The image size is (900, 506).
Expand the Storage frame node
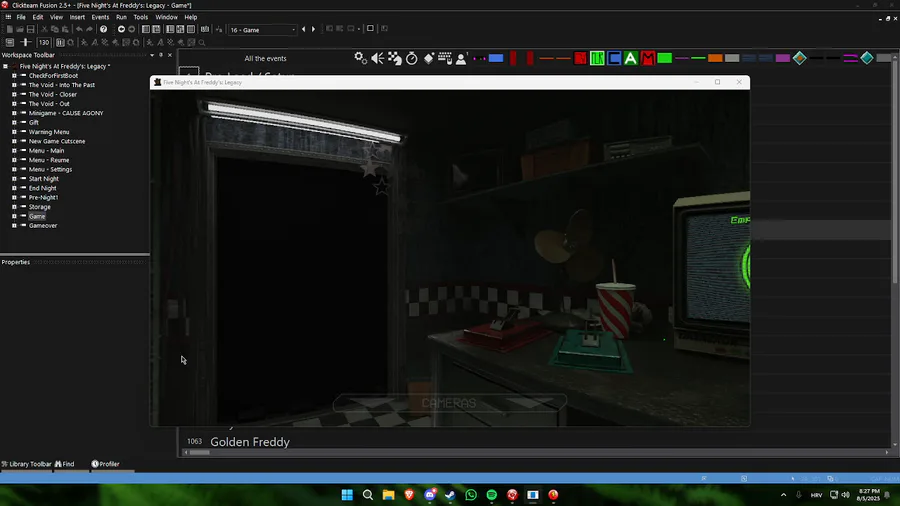14,207
